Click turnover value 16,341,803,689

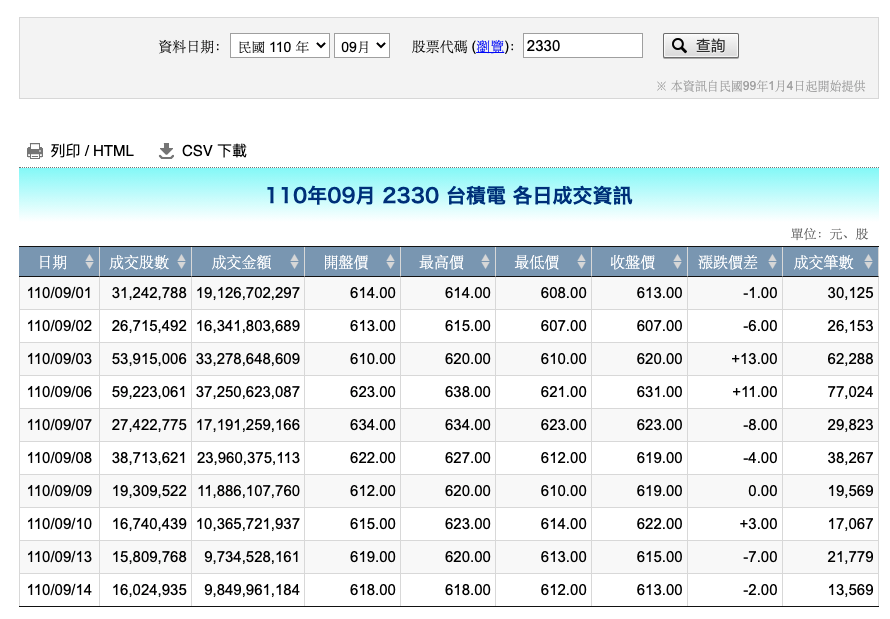[x=248, y=326]
